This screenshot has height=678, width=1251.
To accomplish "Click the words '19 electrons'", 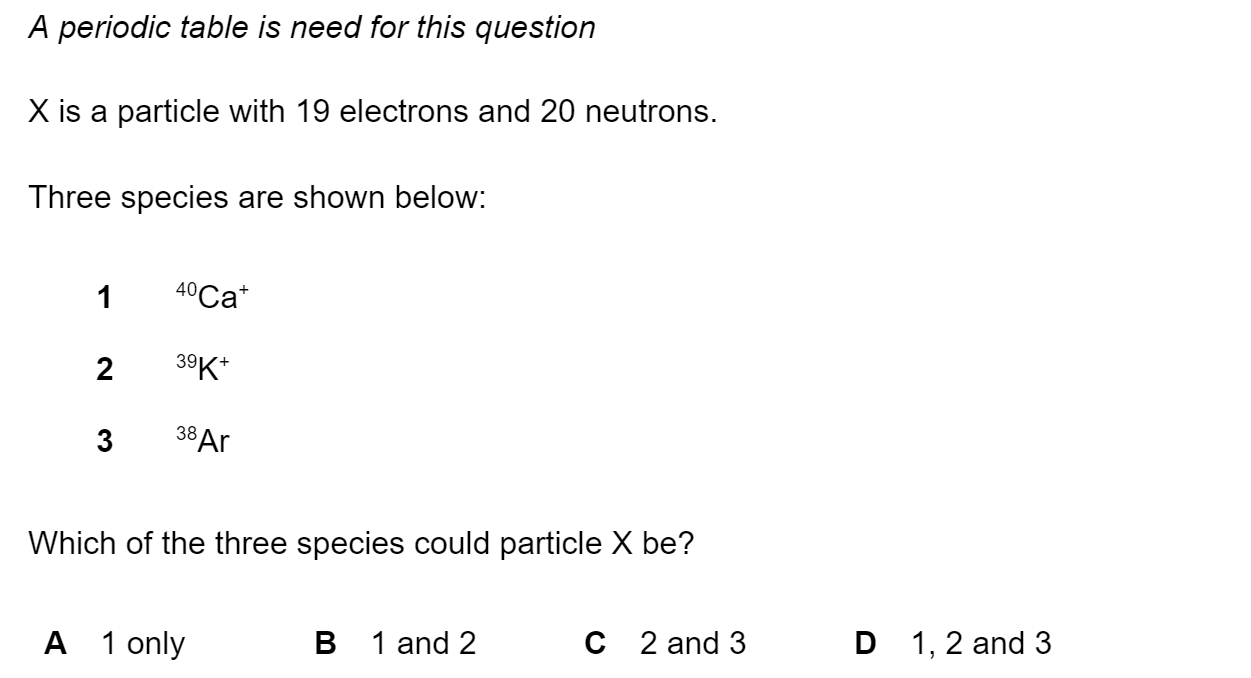I will (381, 112).
